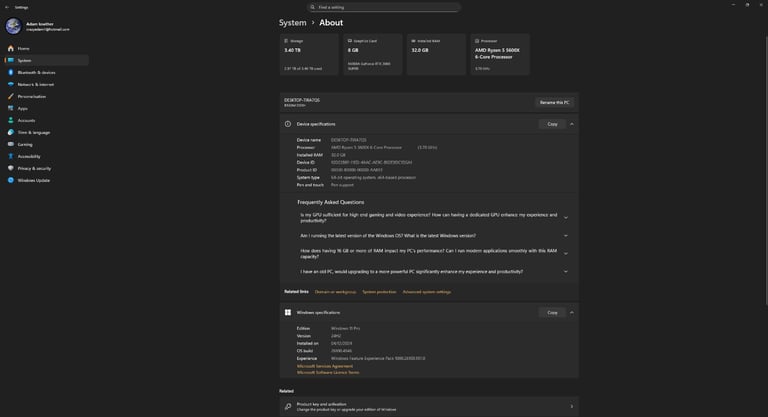Open Bluetooth & devices via its icon
Viewport: 768px width, 417px height.
click(11, 73)
